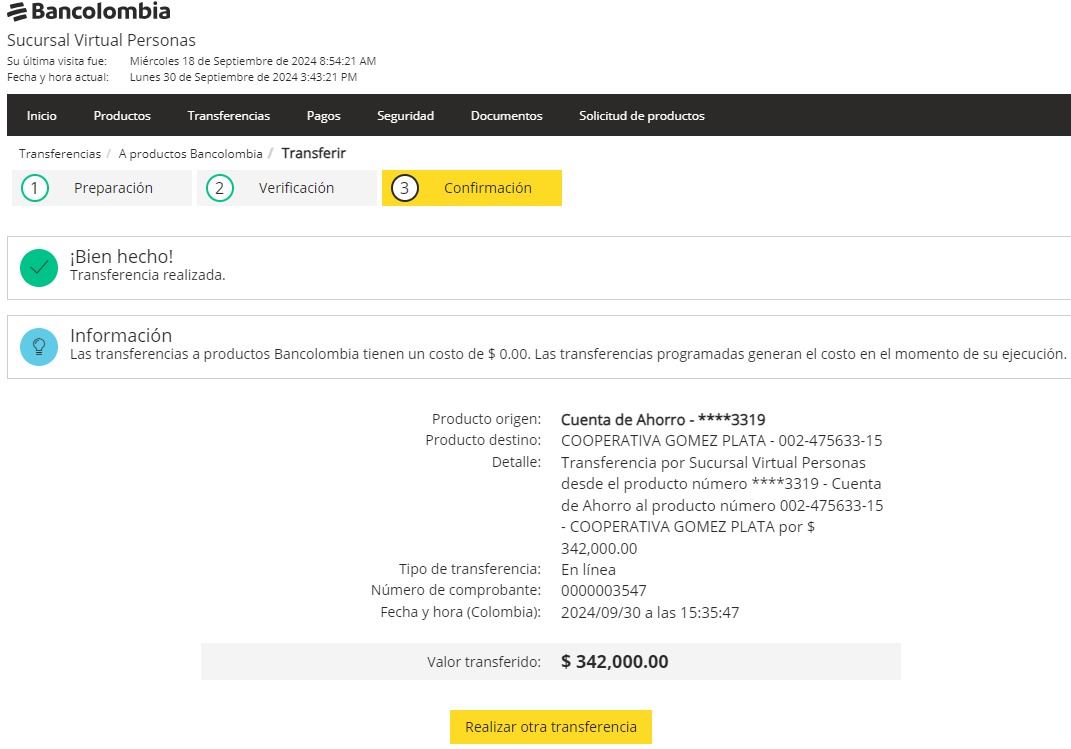Select the Preparación step tab
The height and width of the screenshot is (749, 1071).
113,188
